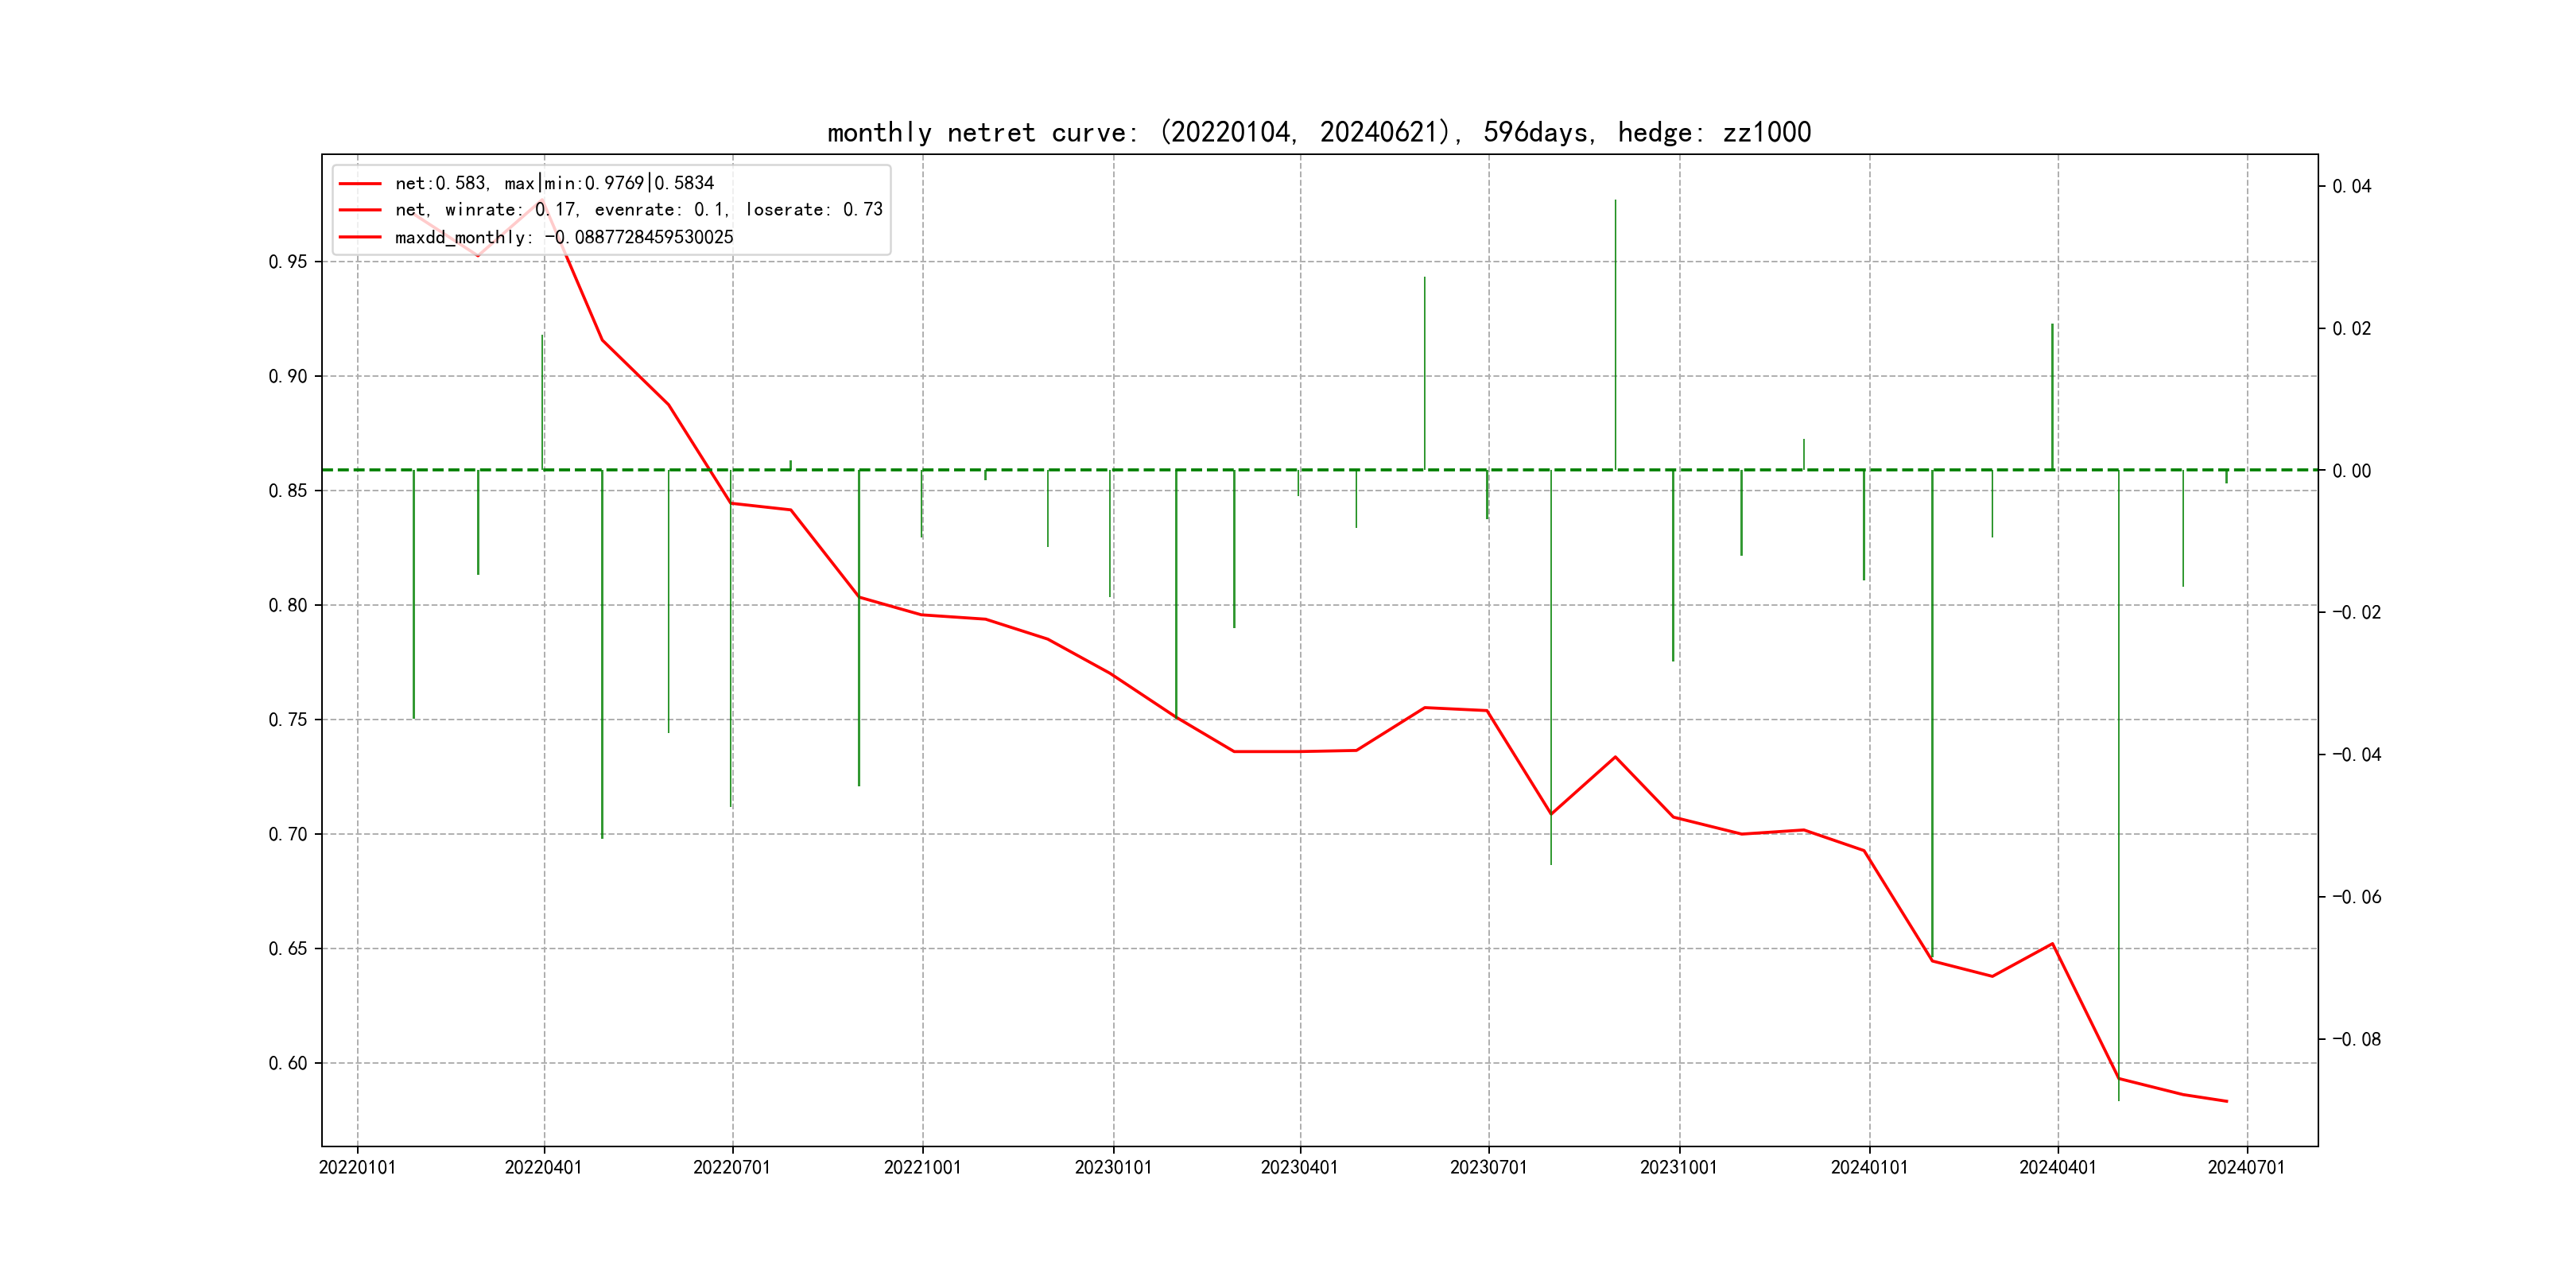
Task: Click the red net legend line swatch
Action: (360, 184)
